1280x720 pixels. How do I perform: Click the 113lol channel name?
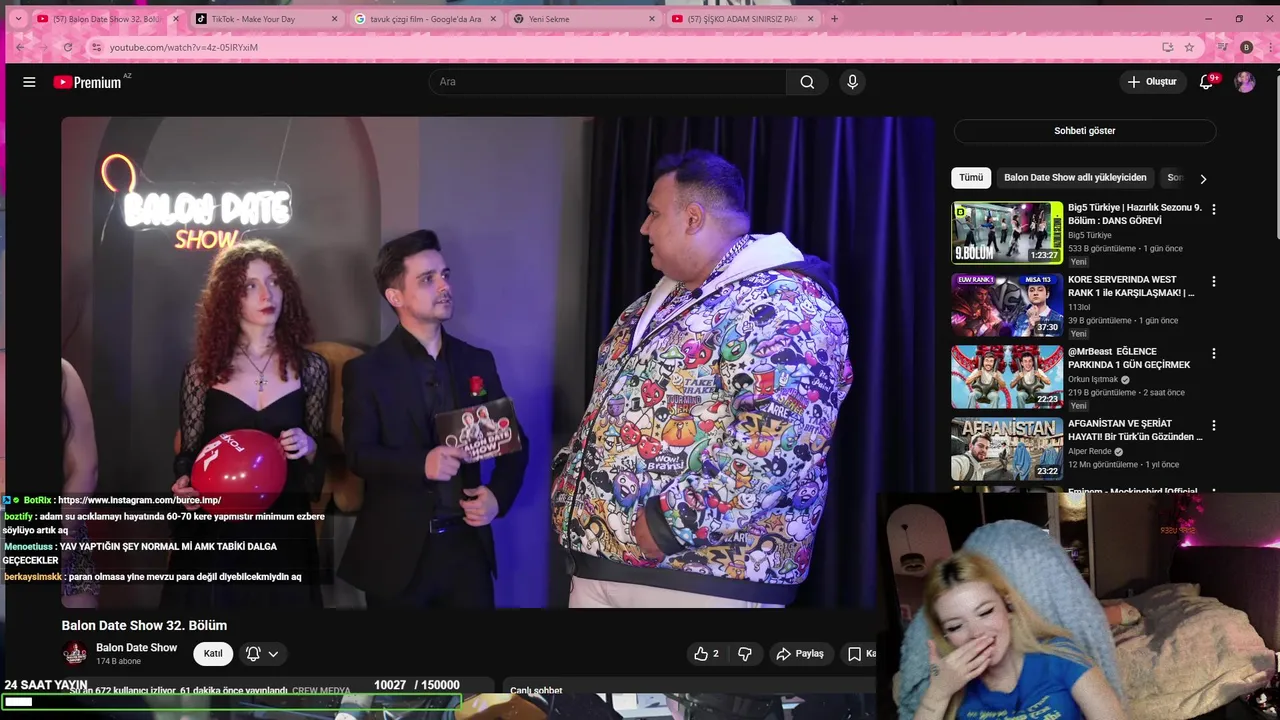click(1079, 308)
